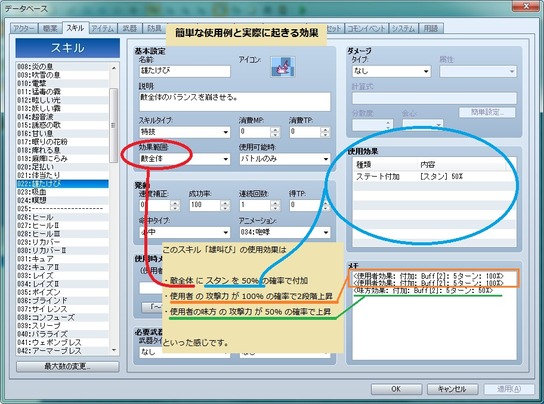Adjust the 連続回数 stepper

(x=275, y=205)
